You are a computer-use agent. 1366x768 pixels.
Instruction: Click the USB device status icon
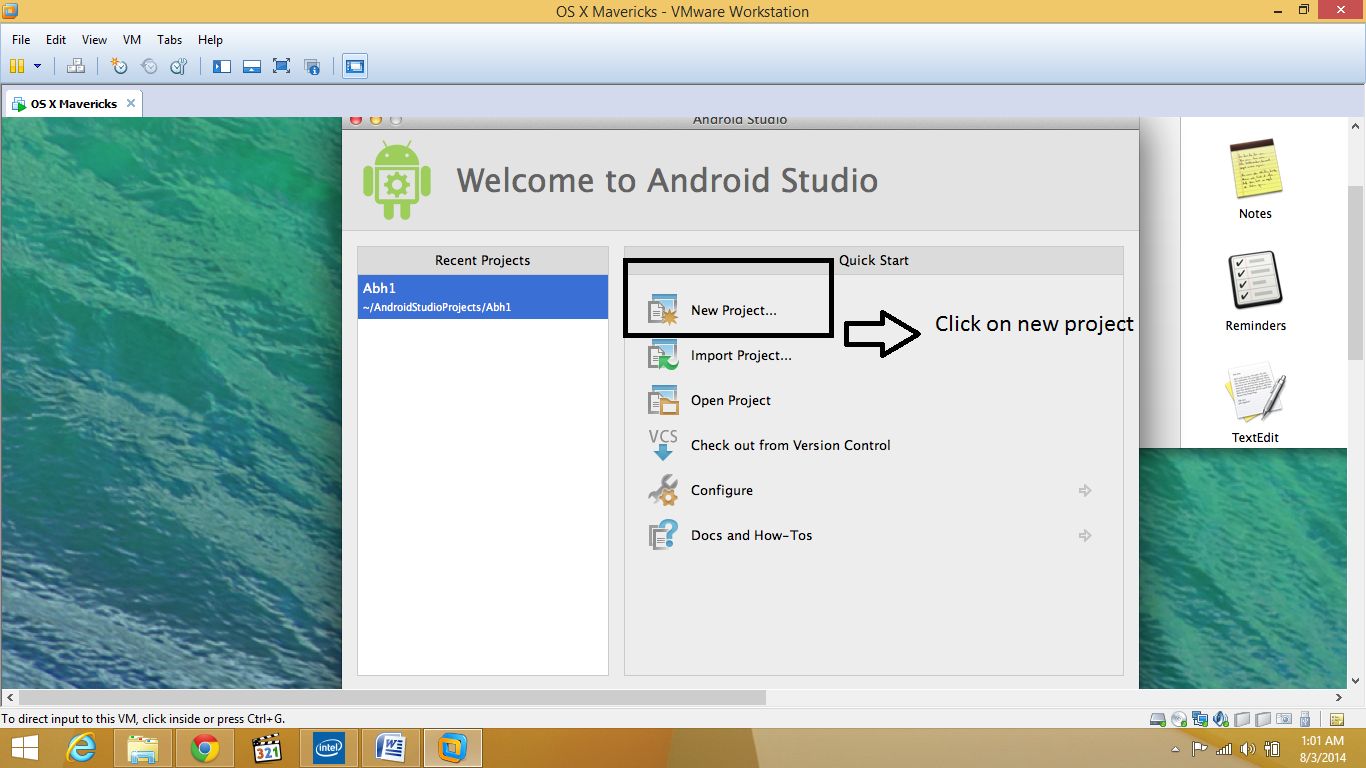click(x=1304, y=719)
